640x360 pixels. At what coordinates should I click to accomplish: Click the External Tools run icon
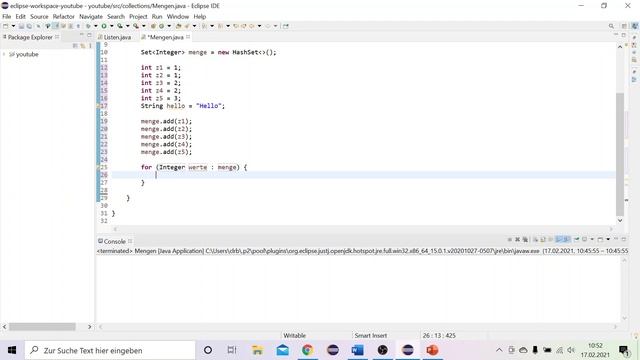coord(136,26)
